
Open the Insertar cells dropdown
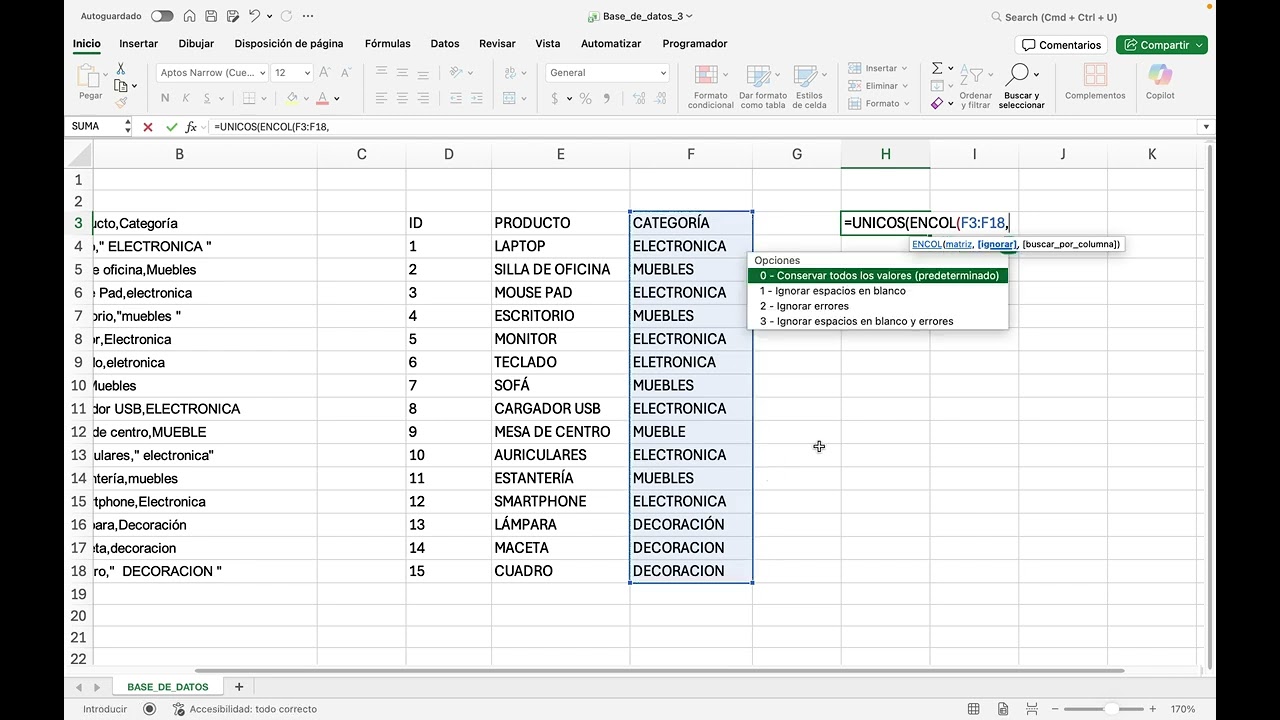point(878,68)
